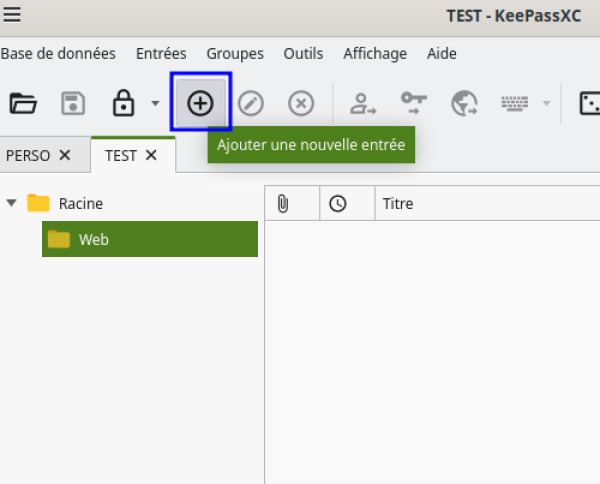Viewport: 600px width, 484px height.
Task: Open the password generator dice icon
Action: tap(590, 103)
